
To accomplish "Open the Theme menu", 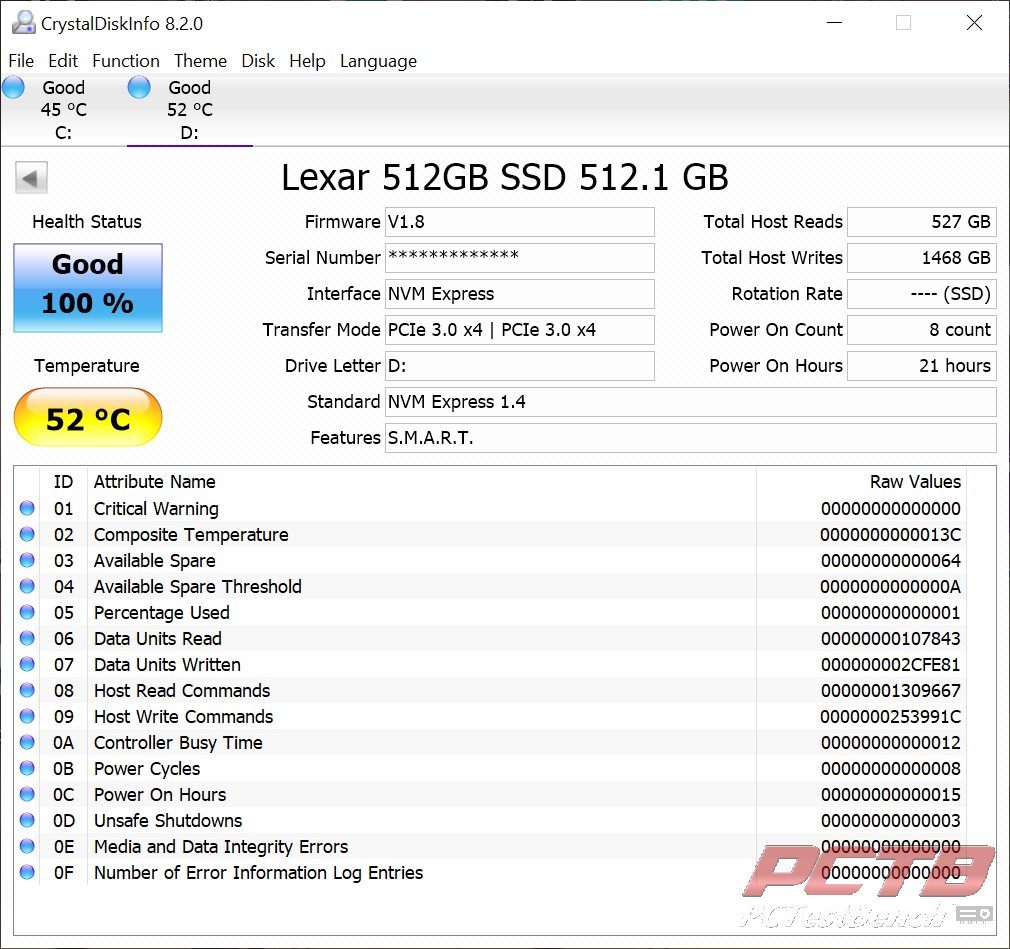I will [x=200, y=61].
